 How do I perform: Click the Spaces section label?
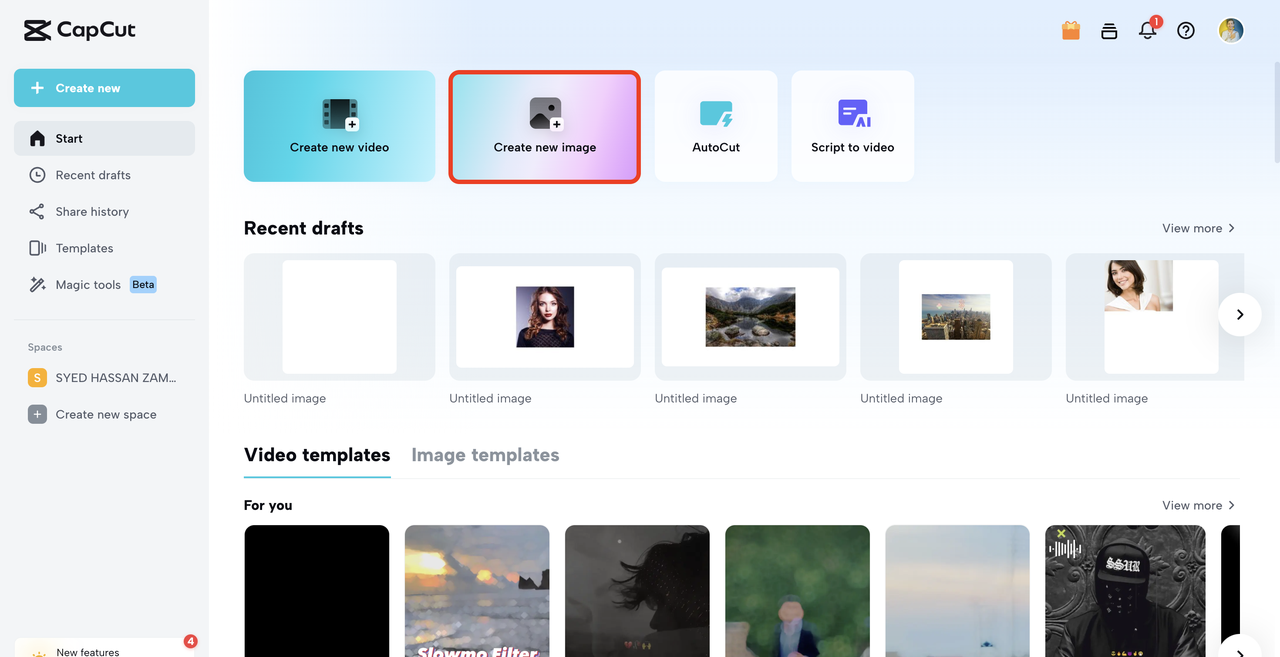click(x=45, y=347)
